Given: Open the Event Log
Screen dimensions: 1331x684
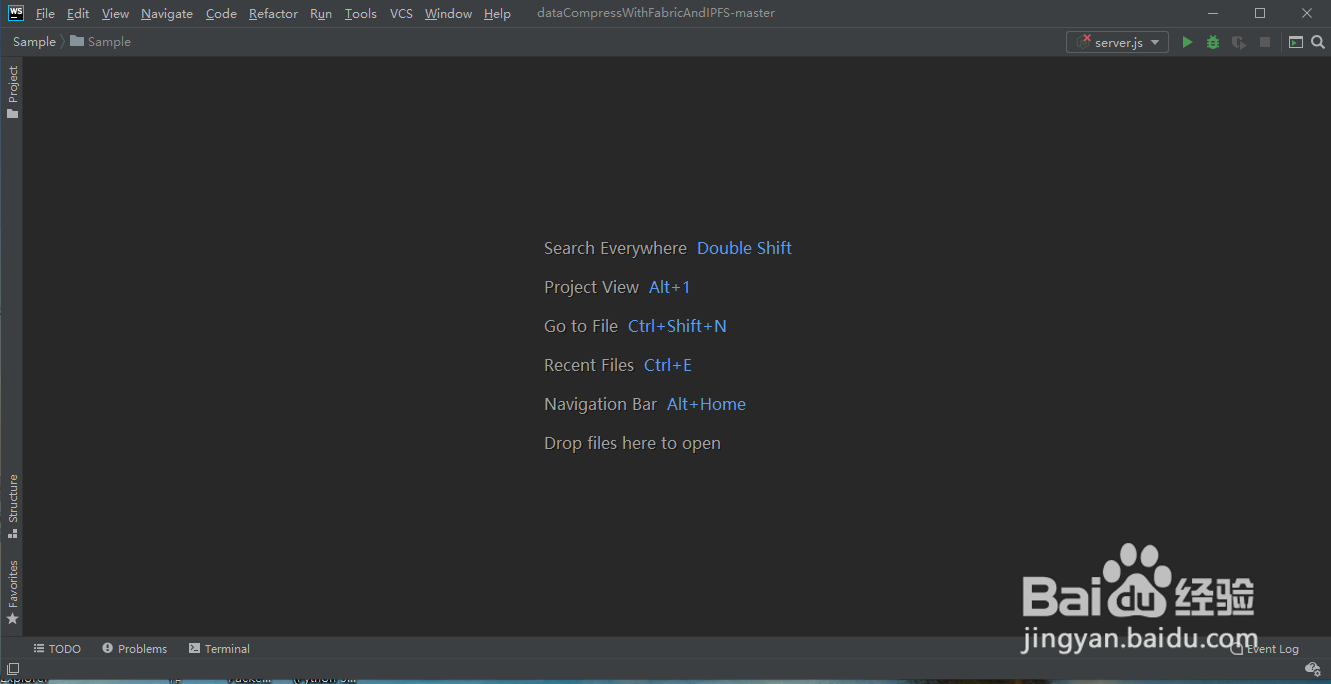Looking at the screenshot, I should pyautogui.click(x=1265, y=649).
